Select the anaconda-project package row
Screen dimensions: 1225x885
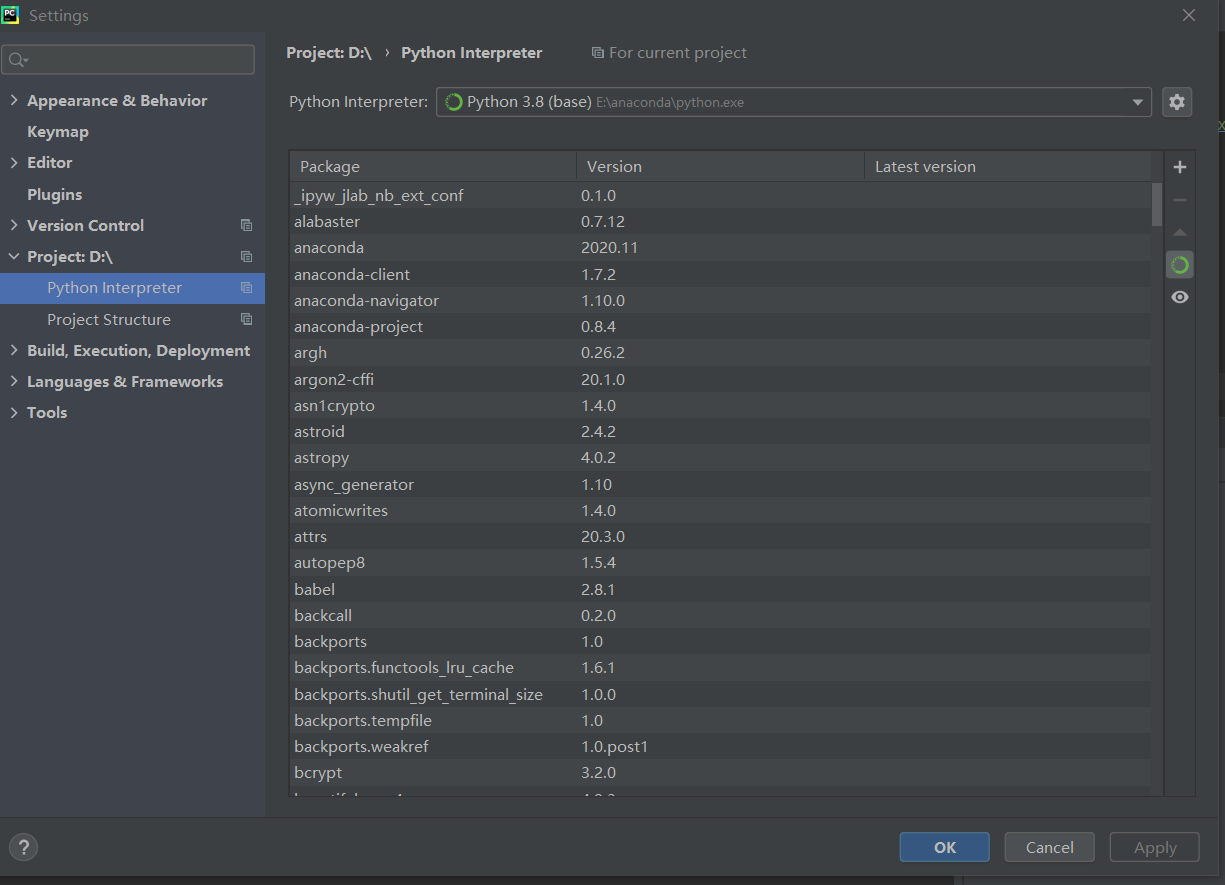pyautogui.click(x=720, y=326)
